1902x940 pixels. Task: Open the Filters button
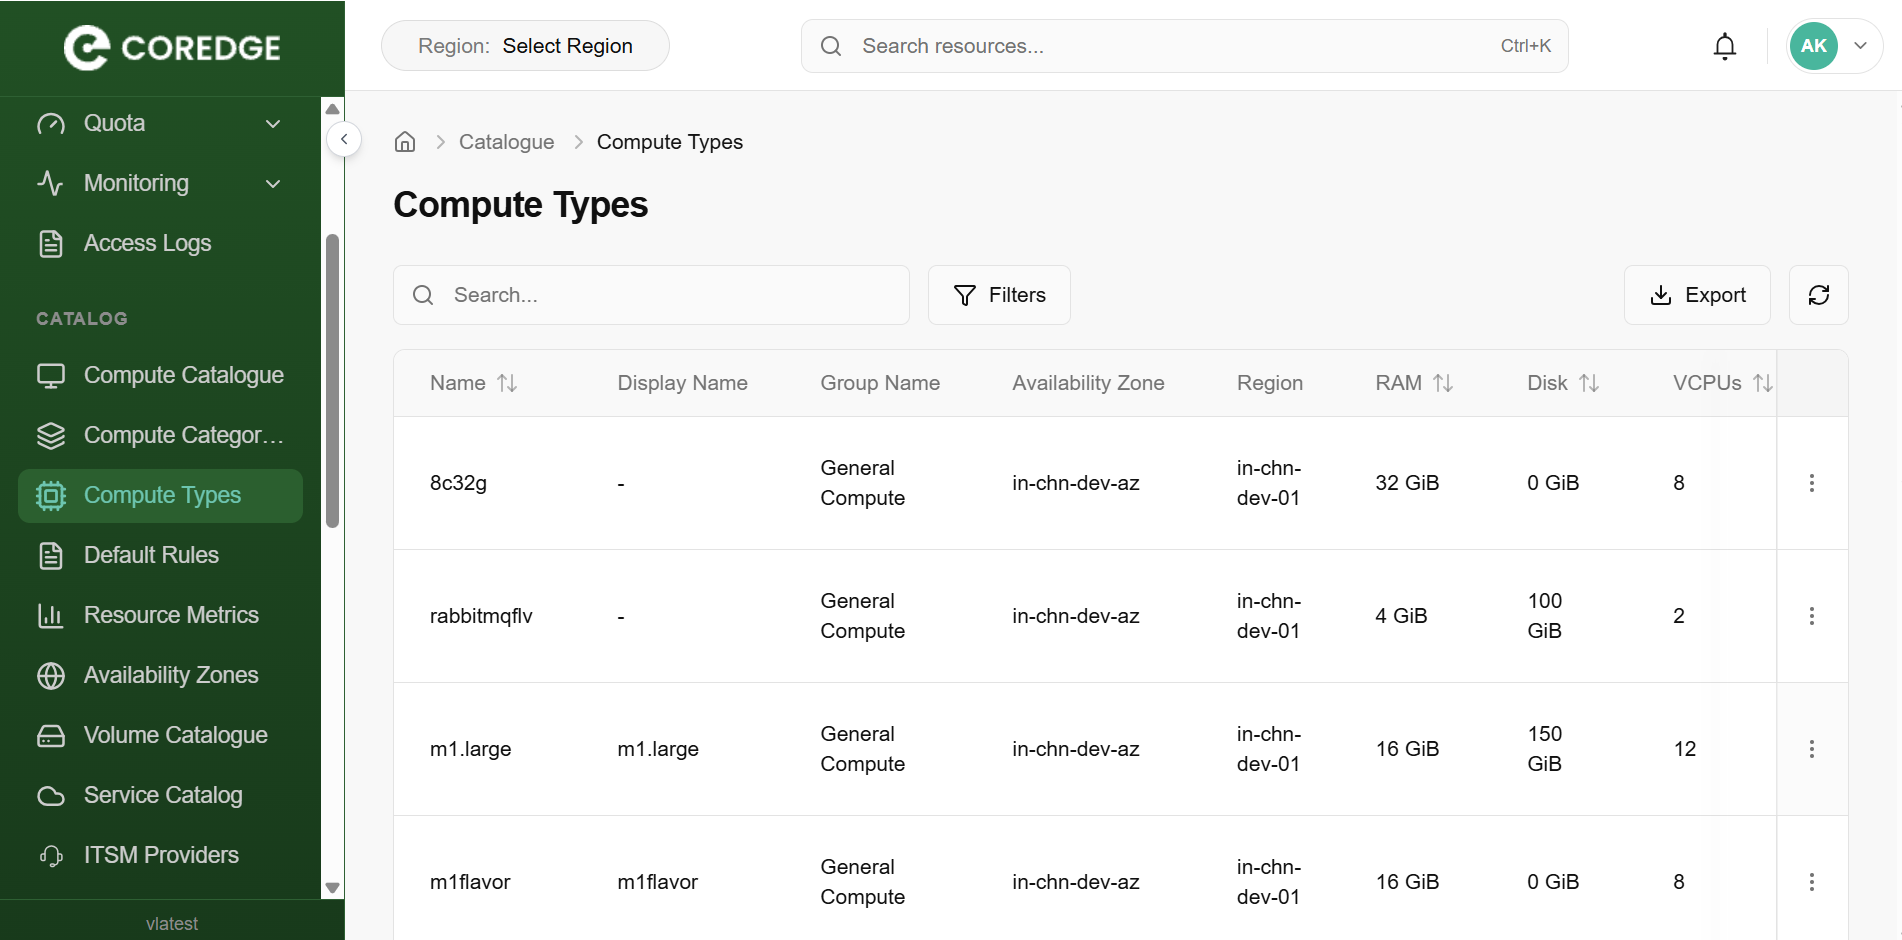(999, 295)
